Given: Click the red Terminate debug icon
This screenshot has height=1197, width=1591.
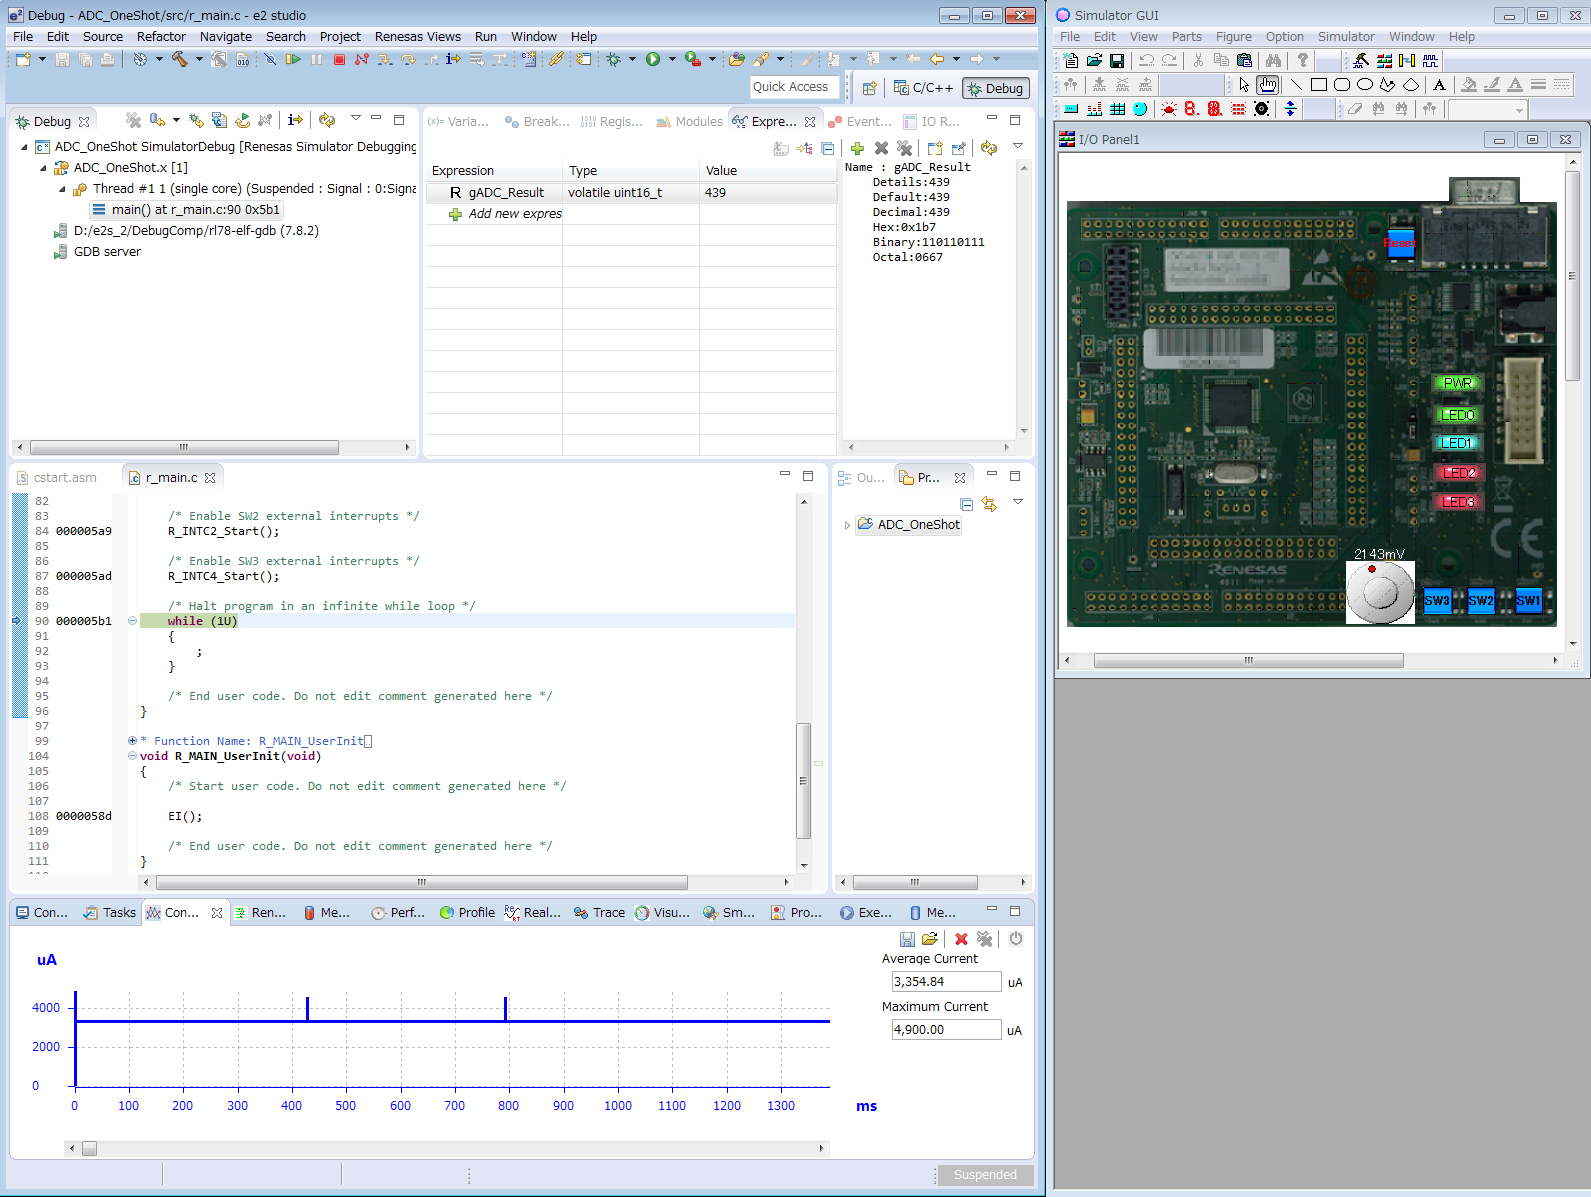Looking at the screenshot, I should [x=339, y=60].
